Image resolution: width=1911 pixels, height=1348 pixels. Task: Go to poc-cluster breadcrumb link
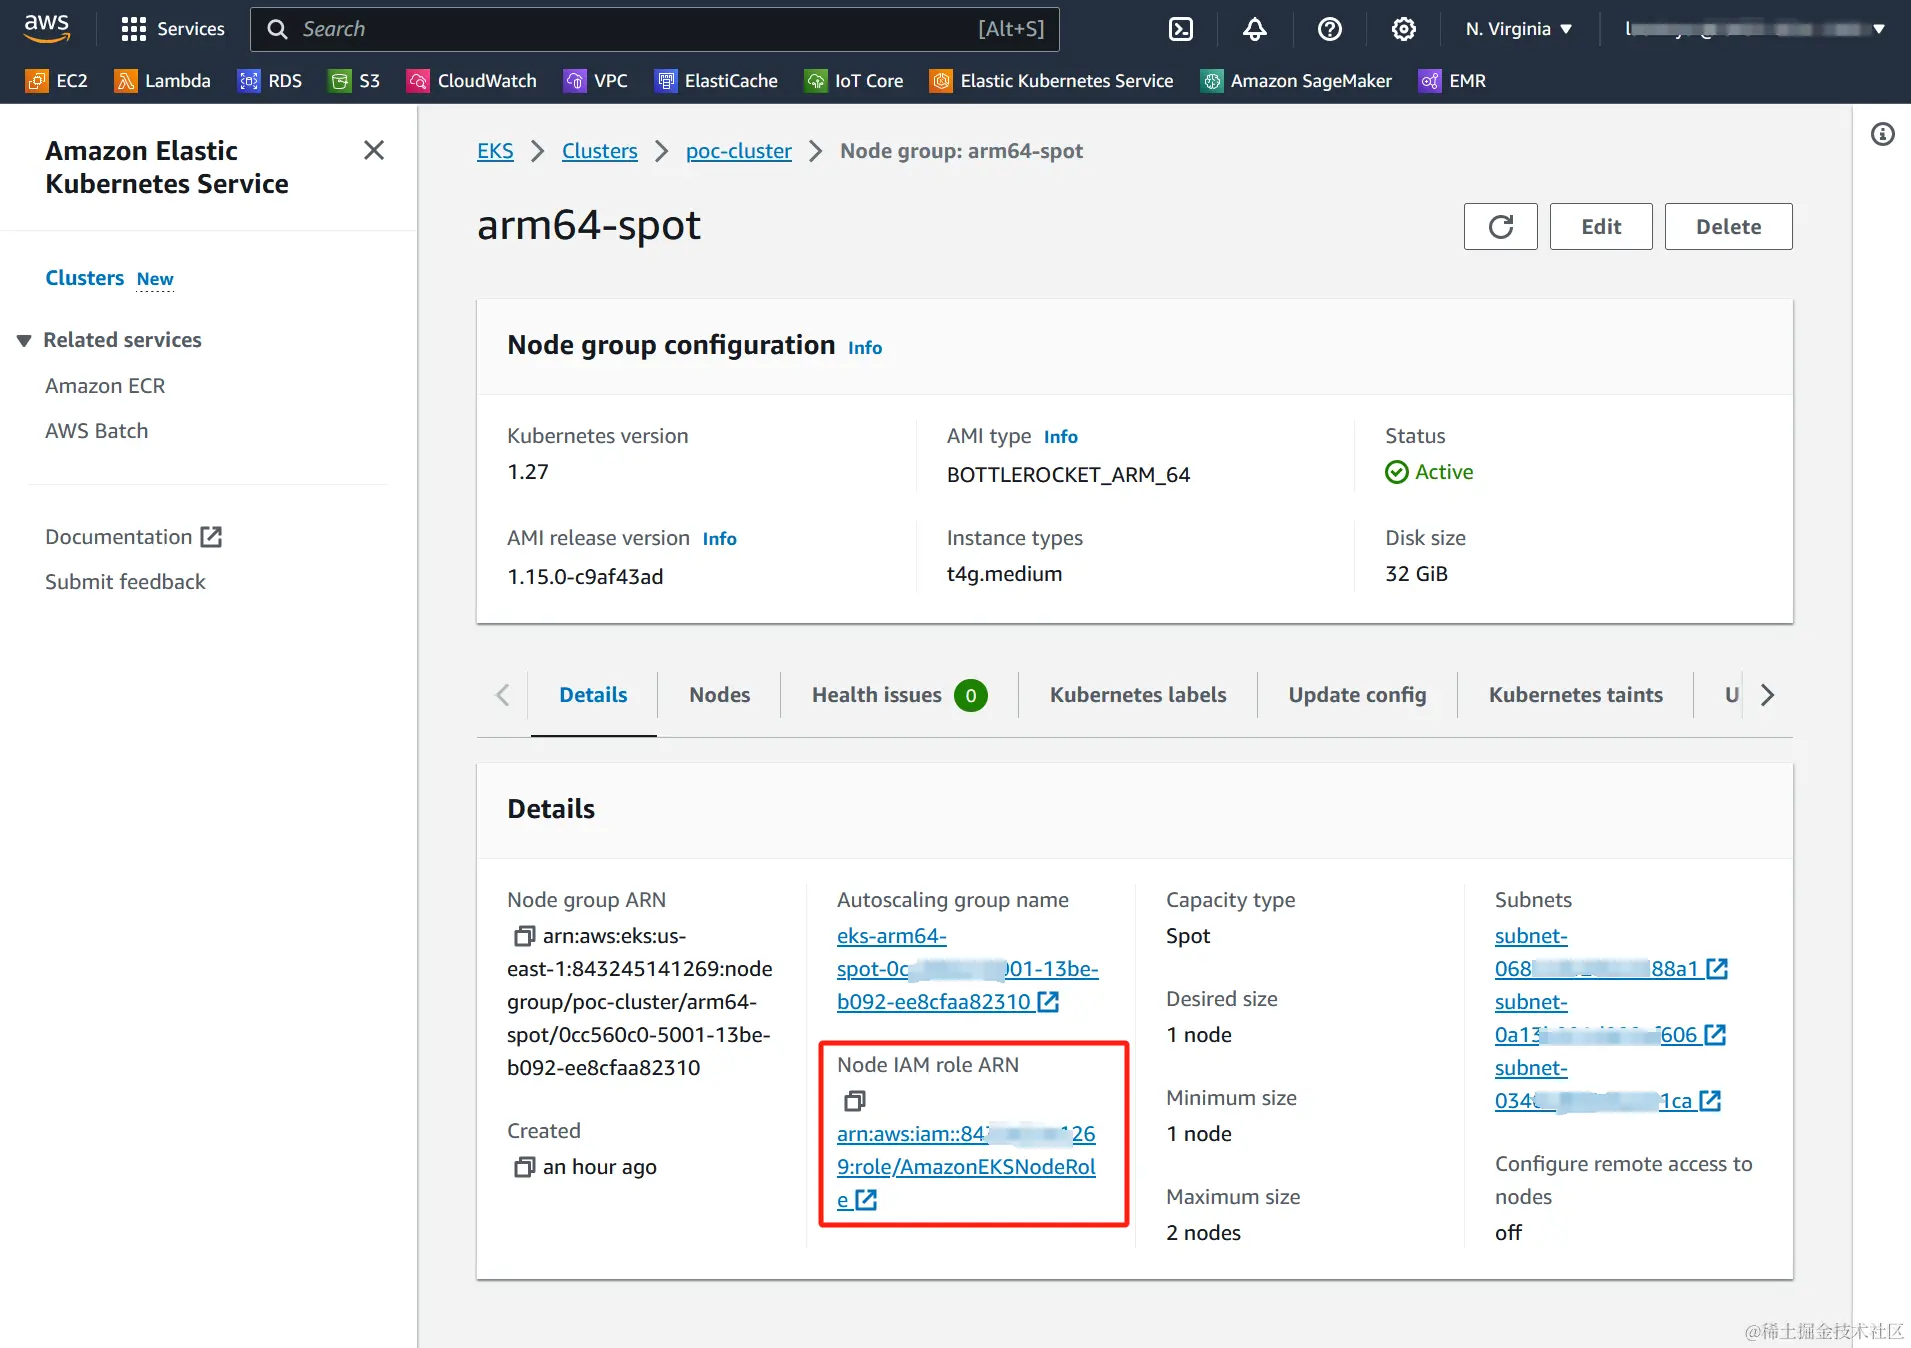point(738,151)
